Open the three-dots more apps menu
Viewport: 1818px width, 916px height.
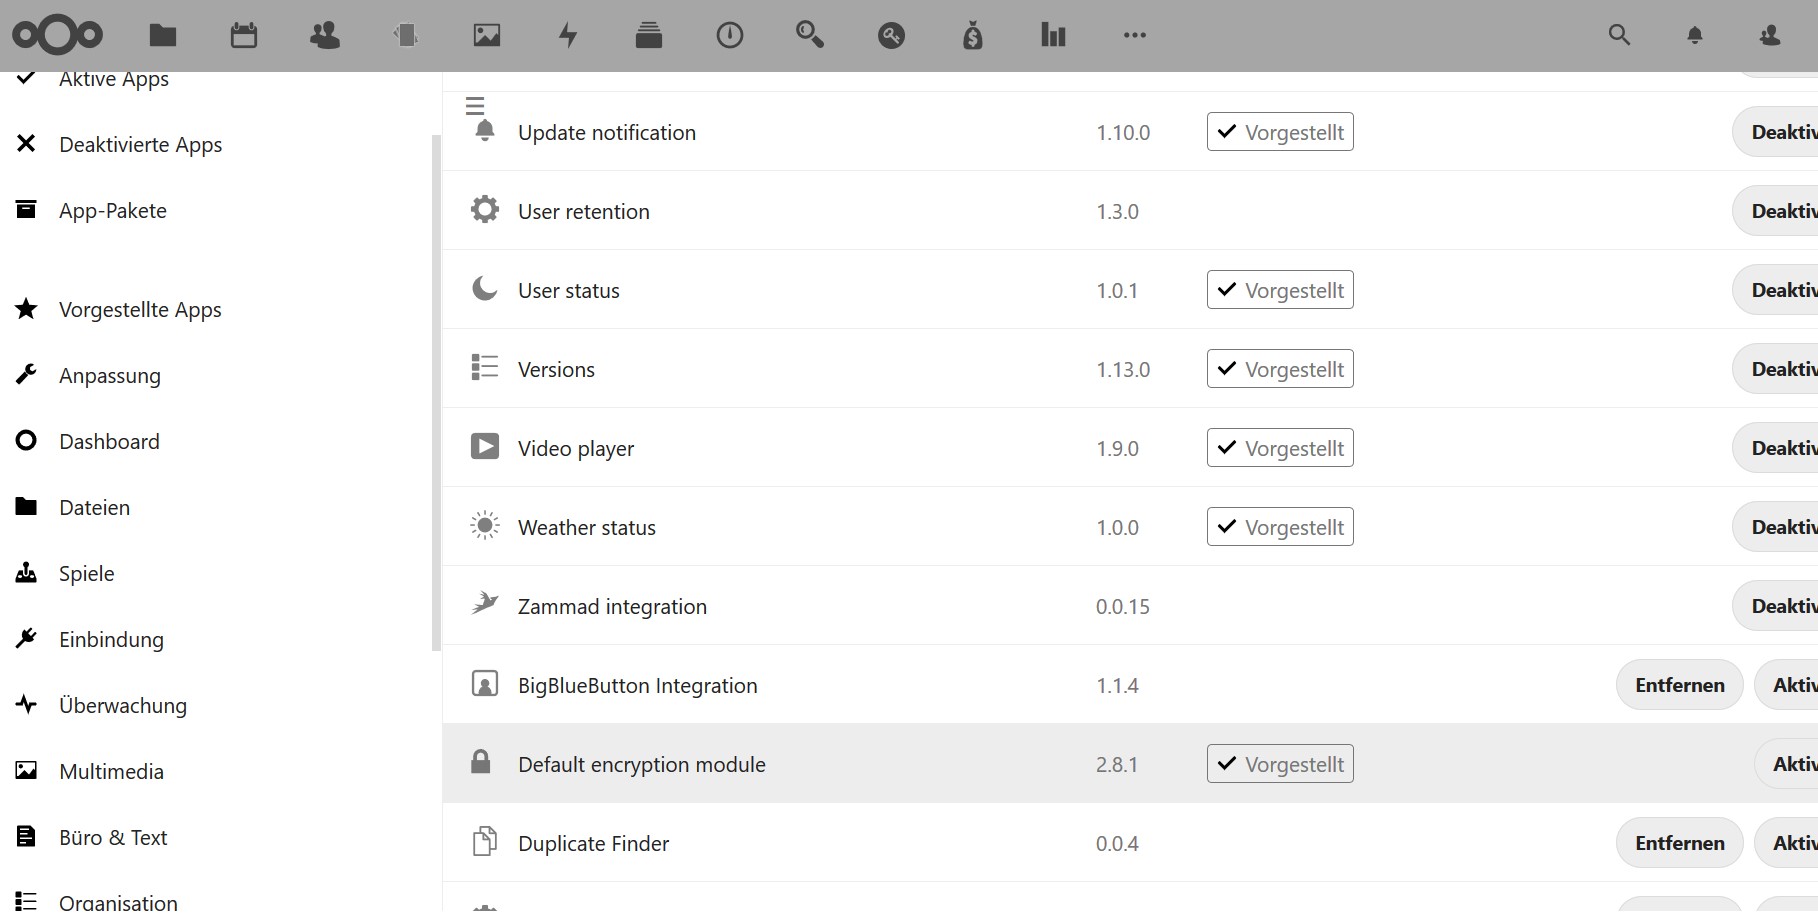tap(1134, 34)
